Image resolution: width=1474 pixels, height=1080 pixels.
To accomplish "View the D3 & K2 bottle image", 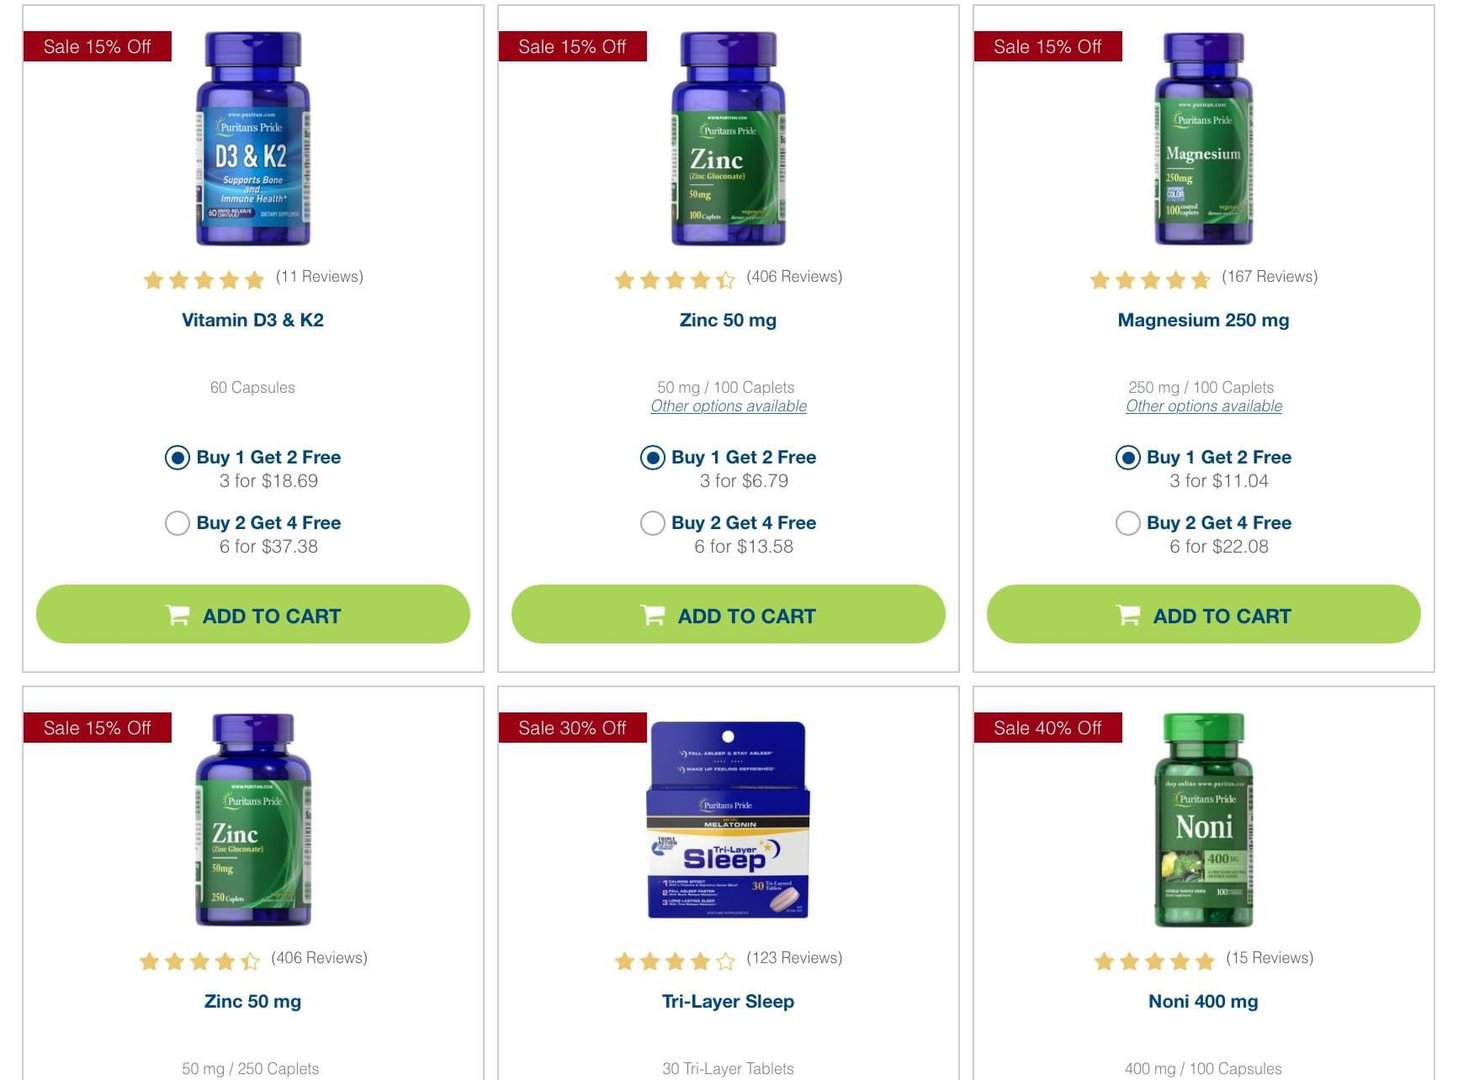I will [253, 138].
